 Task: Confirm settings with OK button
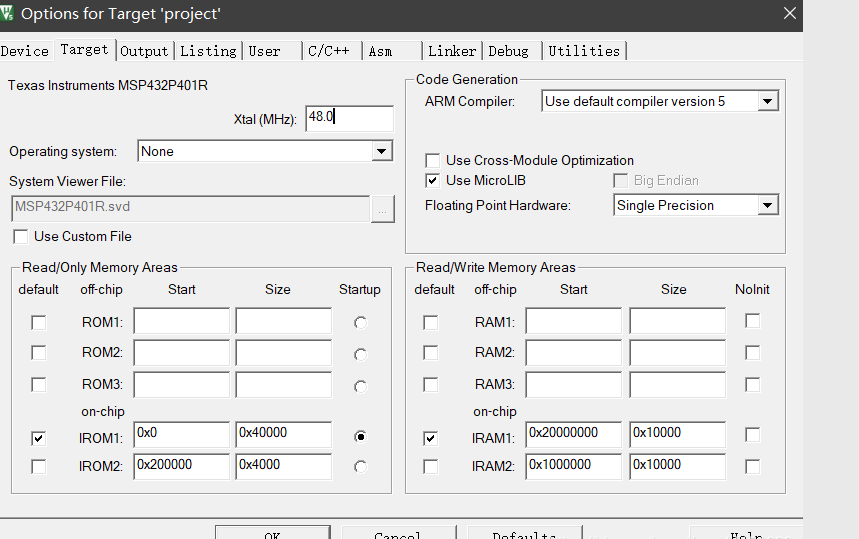[273, 532]
